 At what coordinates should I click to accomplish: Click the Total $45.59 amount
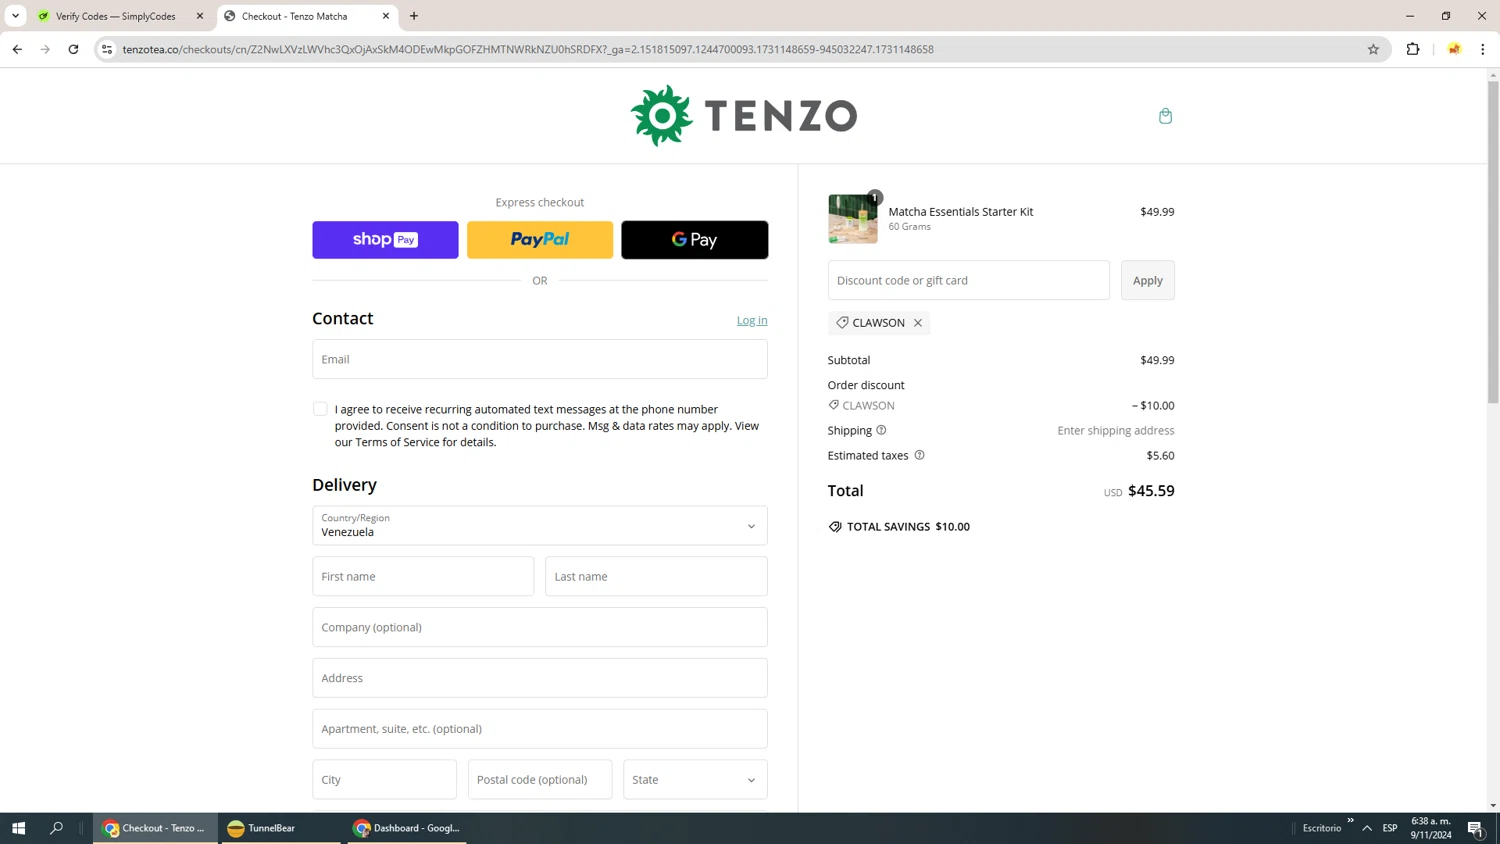1151,491
